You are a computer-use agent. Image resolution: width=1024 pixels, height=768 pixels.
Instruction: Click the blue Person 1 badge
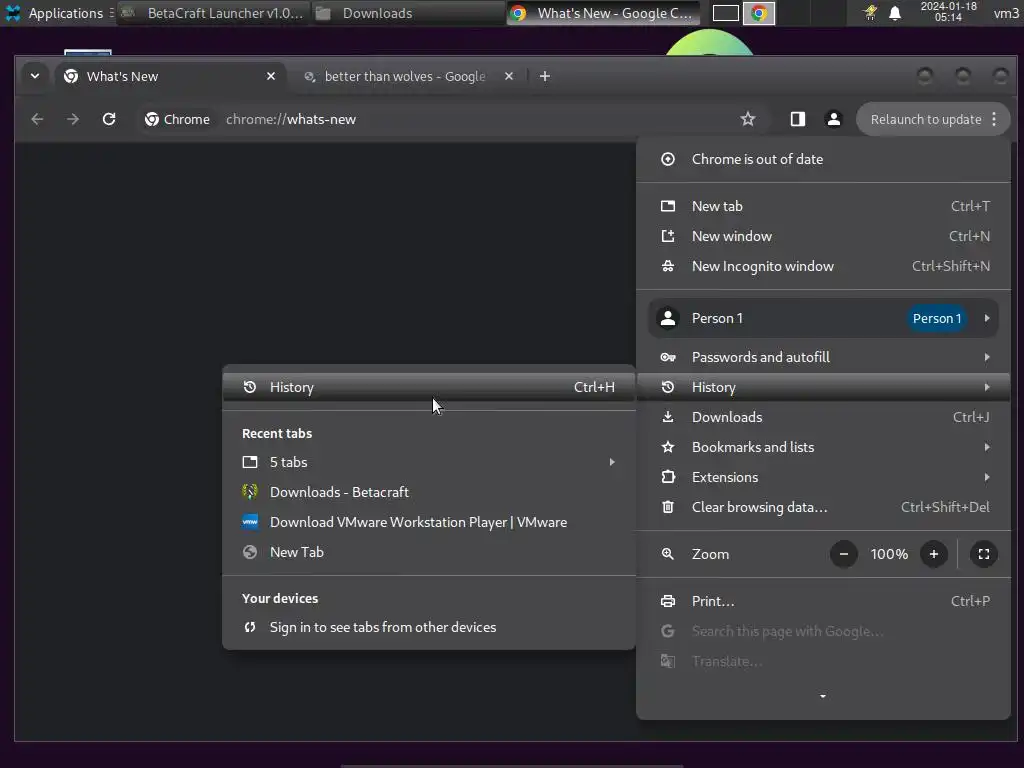point(936,319)
